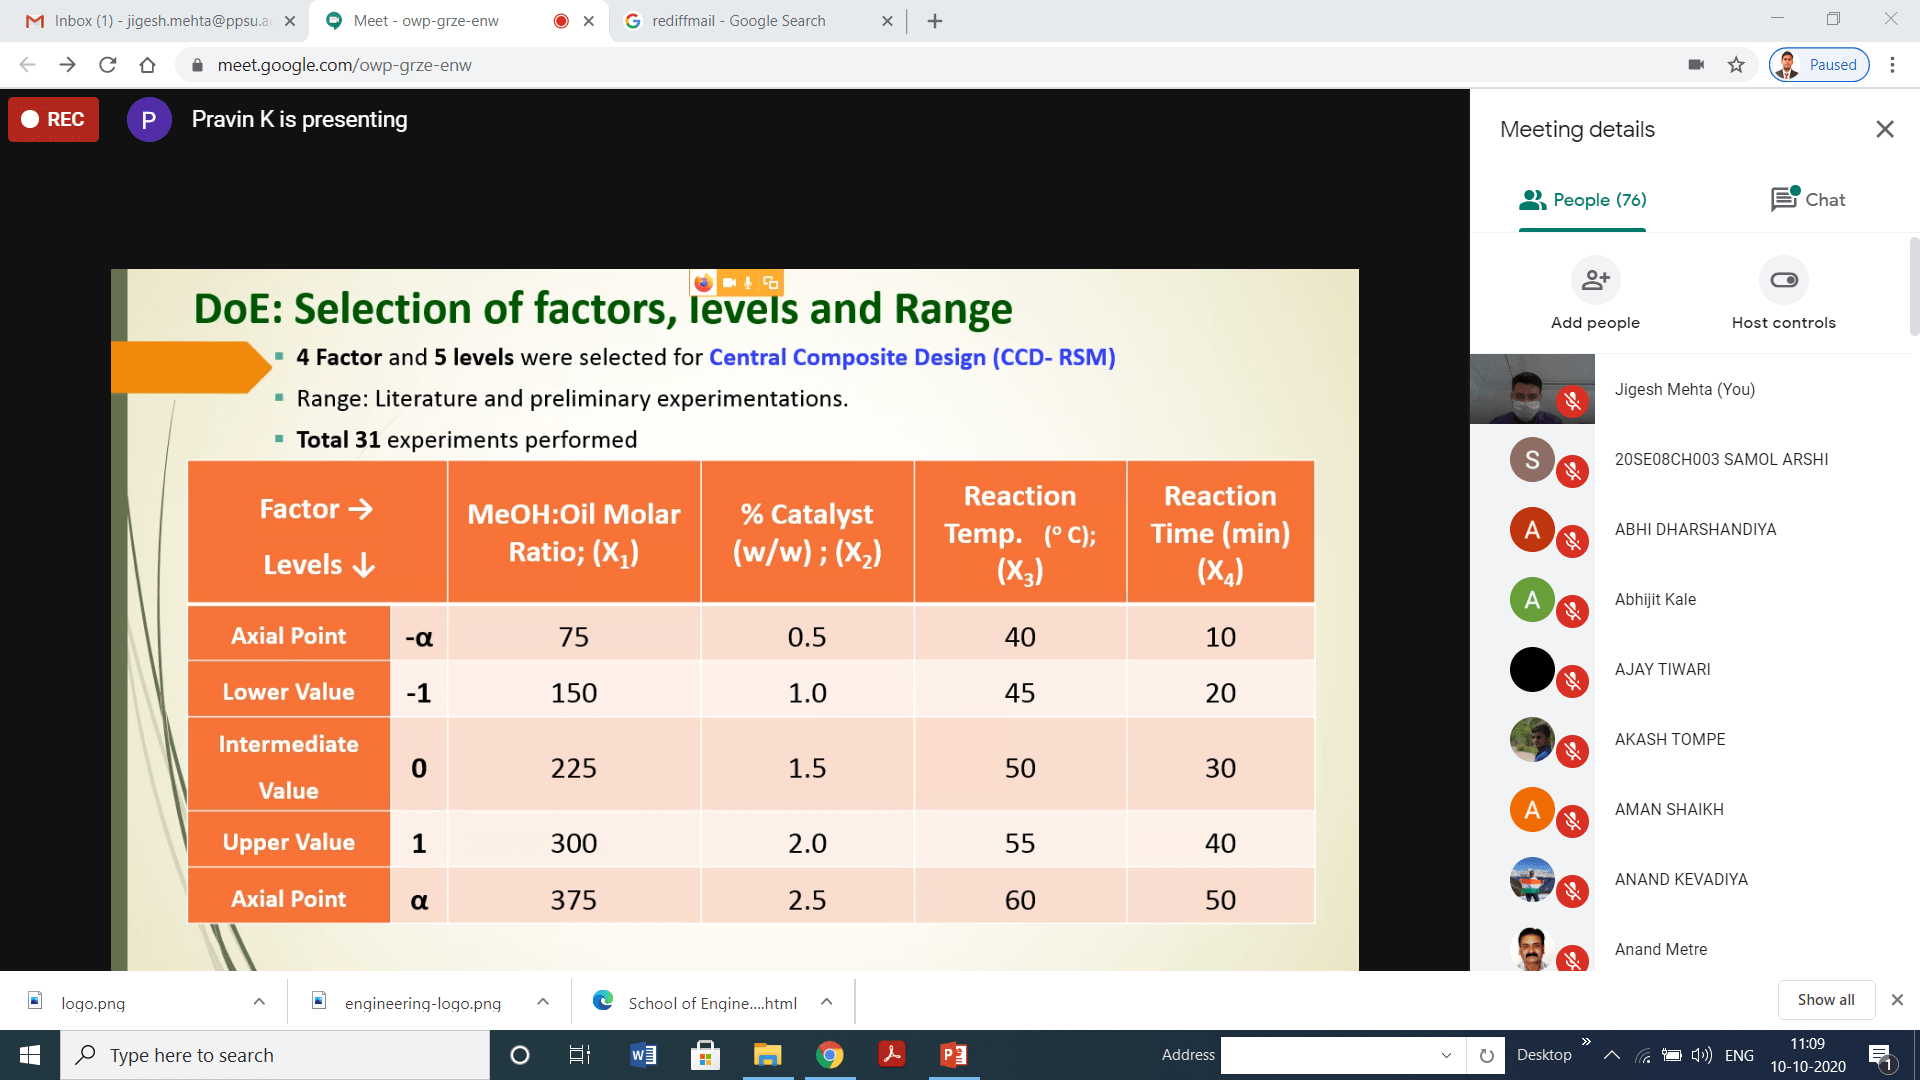Image resolution: width=1920 pixels, height=1080 pixels.
Task: Click the Add people icon
Action: (1595, 281)
